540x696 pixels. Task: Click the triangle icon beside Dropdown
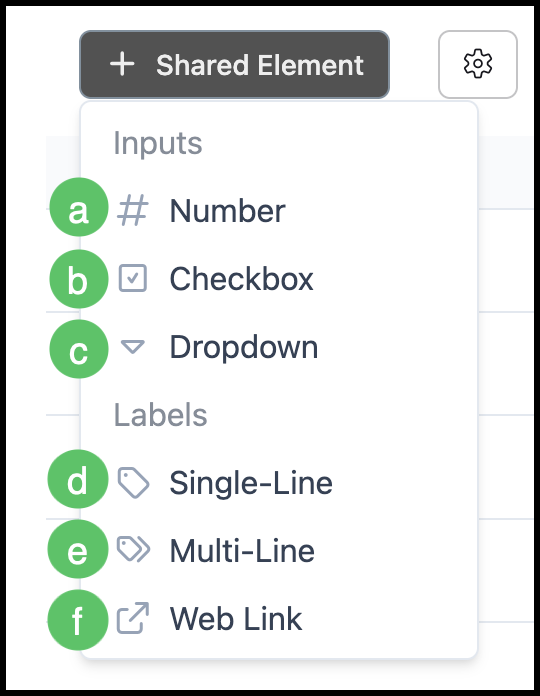pos(133,347)
